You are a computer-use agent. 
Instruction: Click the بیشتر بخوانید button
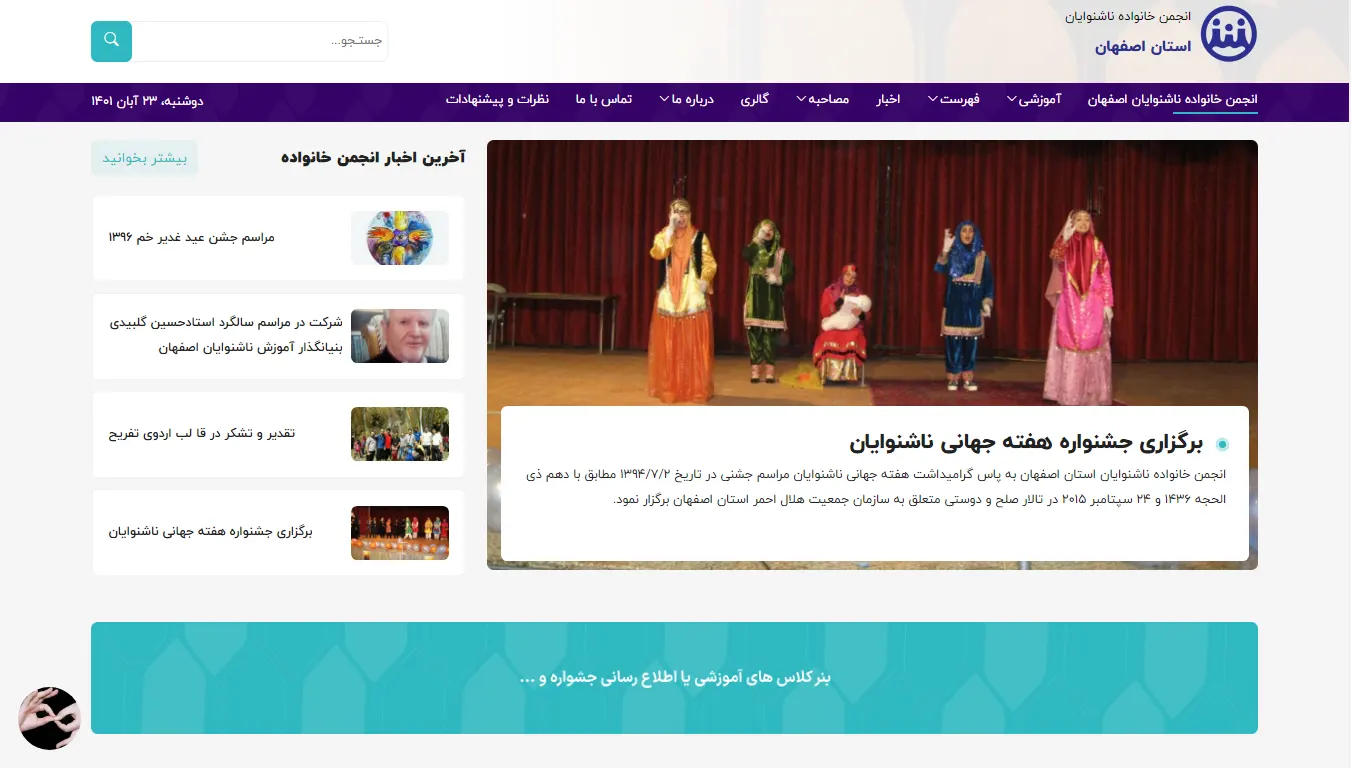(x=145, y=158)
